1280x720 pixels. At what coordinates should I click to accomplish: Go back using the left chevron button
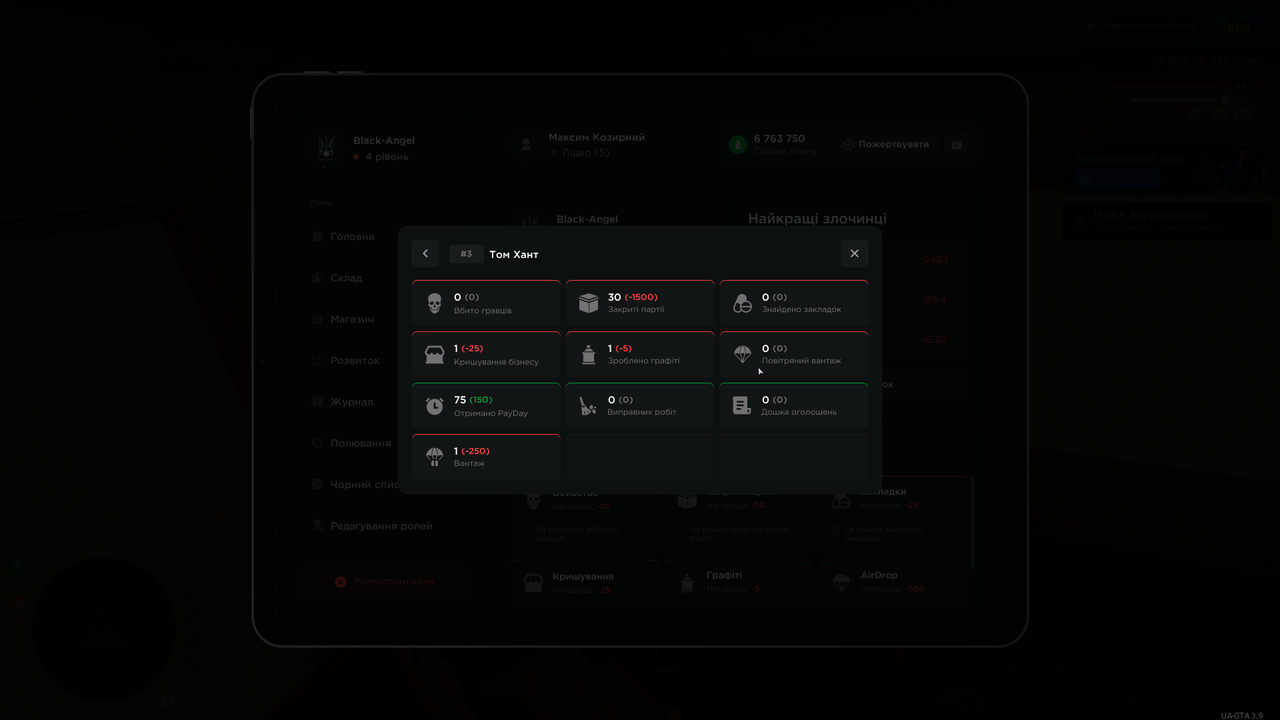point(425,254)
